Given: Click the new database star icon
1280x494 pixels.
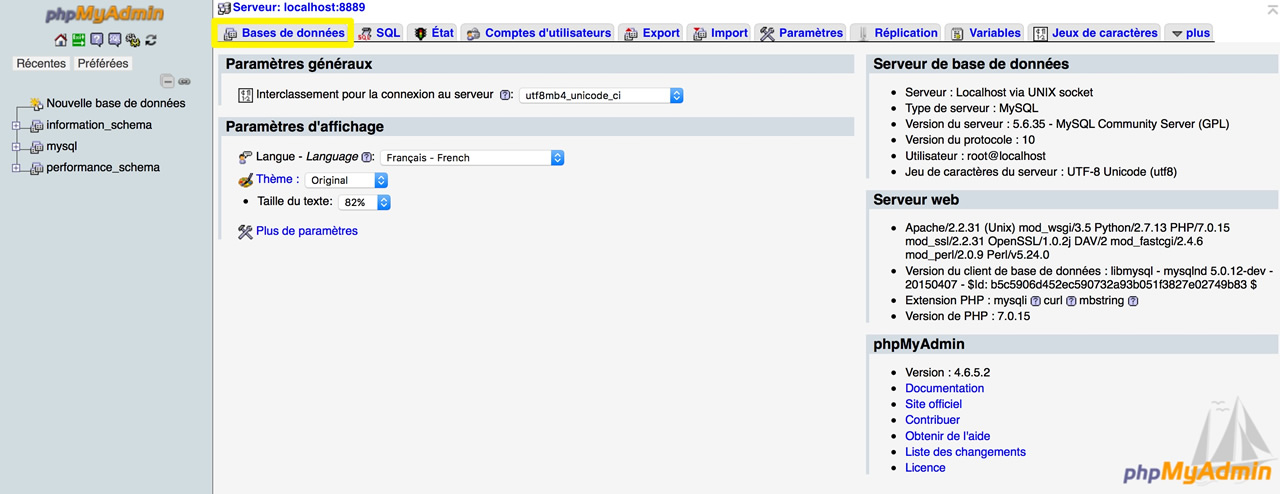Looking at the screenshot, I should point(36,103).
